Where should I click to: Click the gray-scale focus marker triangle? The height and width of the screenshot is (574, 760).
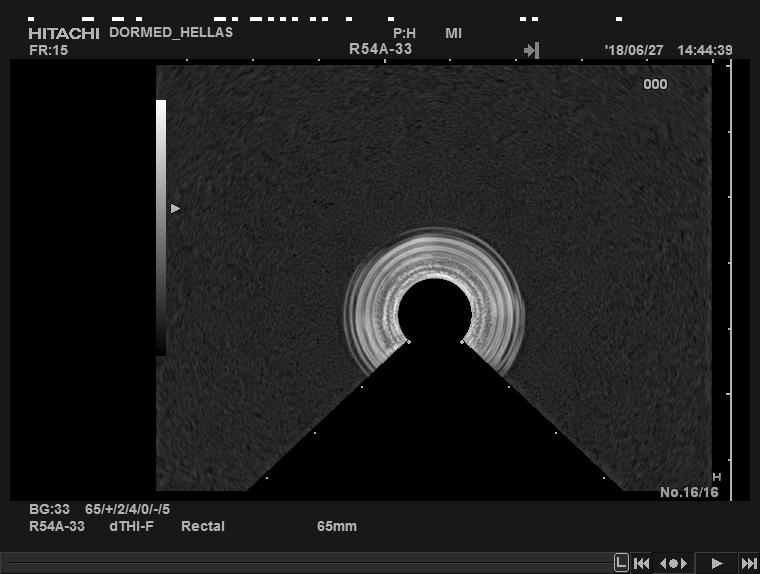tap(175, 209)
